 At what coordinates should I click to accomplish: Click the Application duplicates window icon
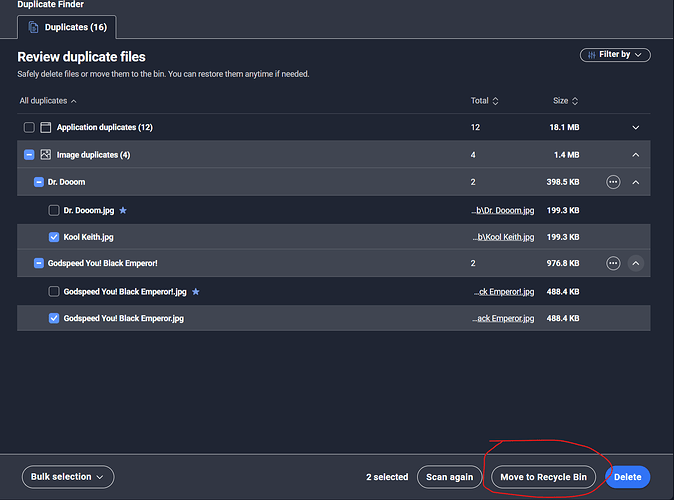[46, 127]
